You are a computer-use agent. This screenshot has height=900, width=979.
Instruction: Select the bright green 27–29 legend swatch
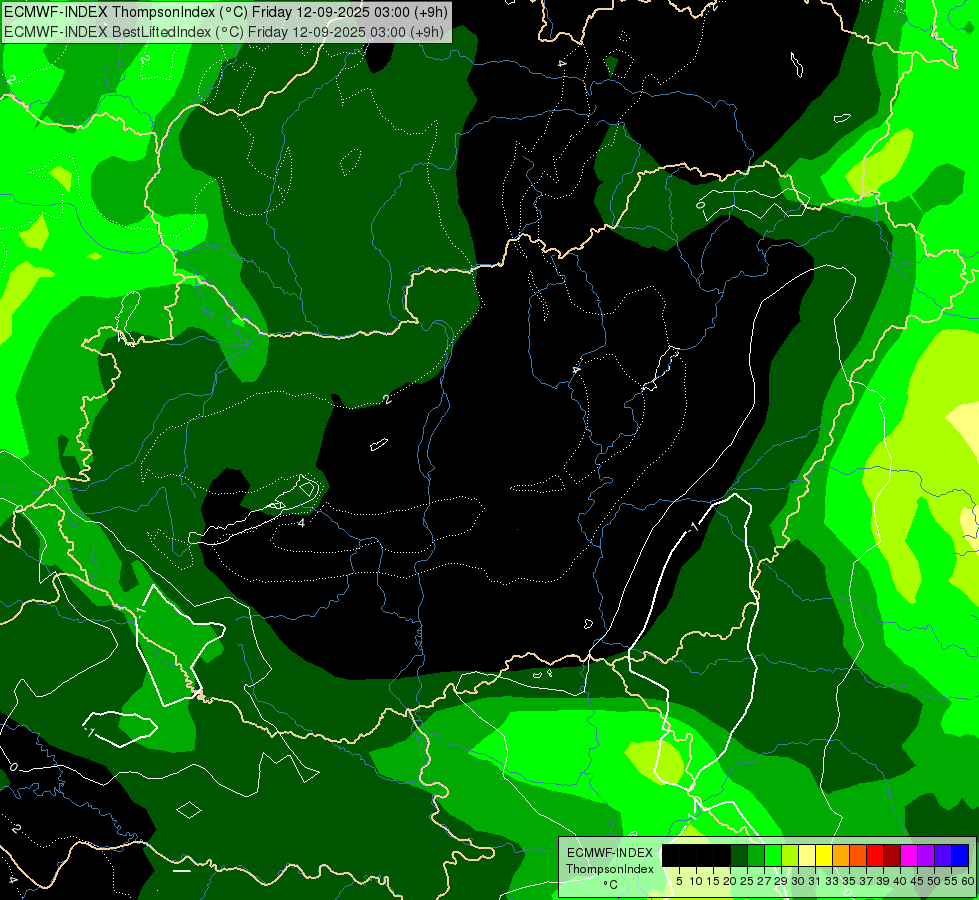point(773,855)
